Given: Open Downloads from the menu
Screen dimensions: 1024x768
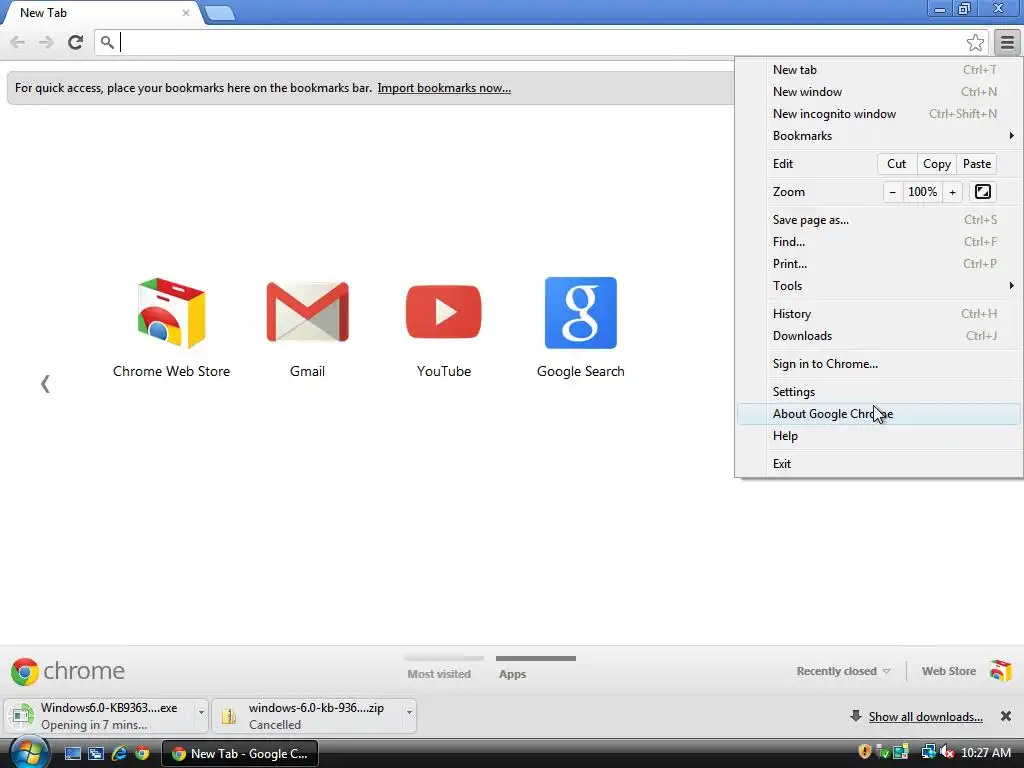Looking at the screenshot, I should coord(880,336).
